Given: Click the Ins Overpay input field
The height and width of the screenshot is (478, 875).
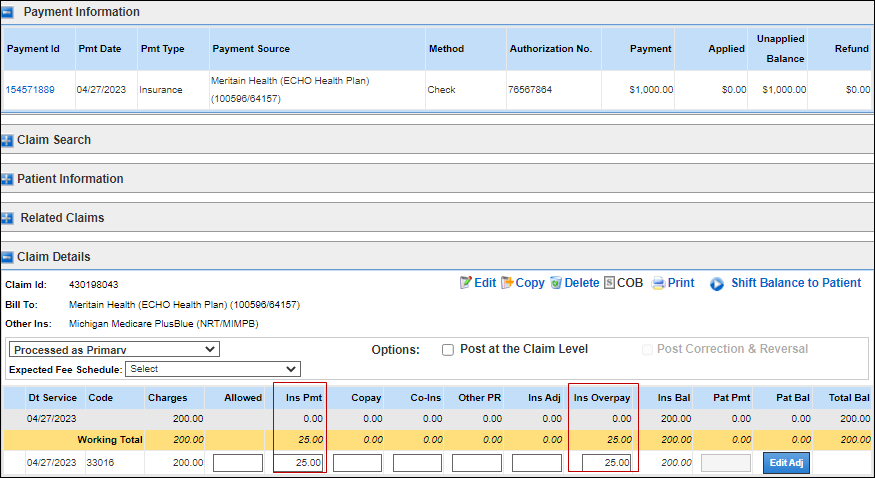Looking at the screenshot, I should pyautogui.click(x=606, y=463).
